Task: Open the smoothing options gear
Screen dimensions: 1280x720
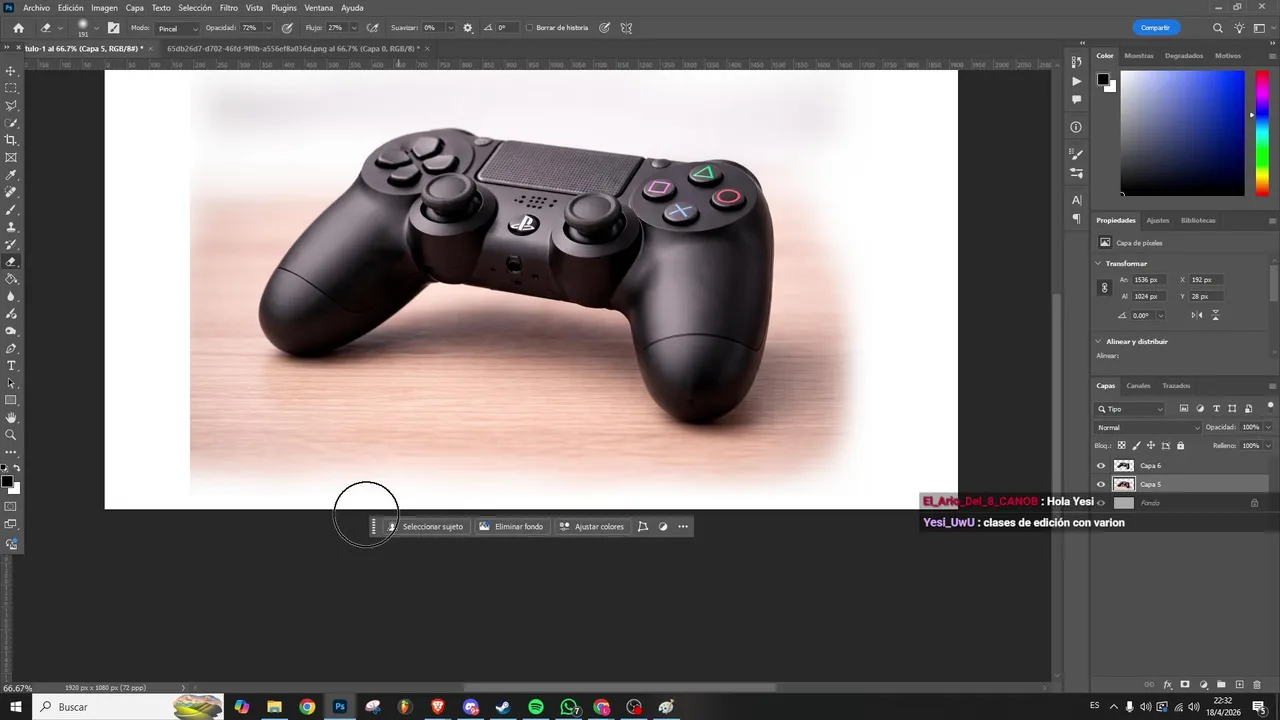Action: [x=468, y=28]
